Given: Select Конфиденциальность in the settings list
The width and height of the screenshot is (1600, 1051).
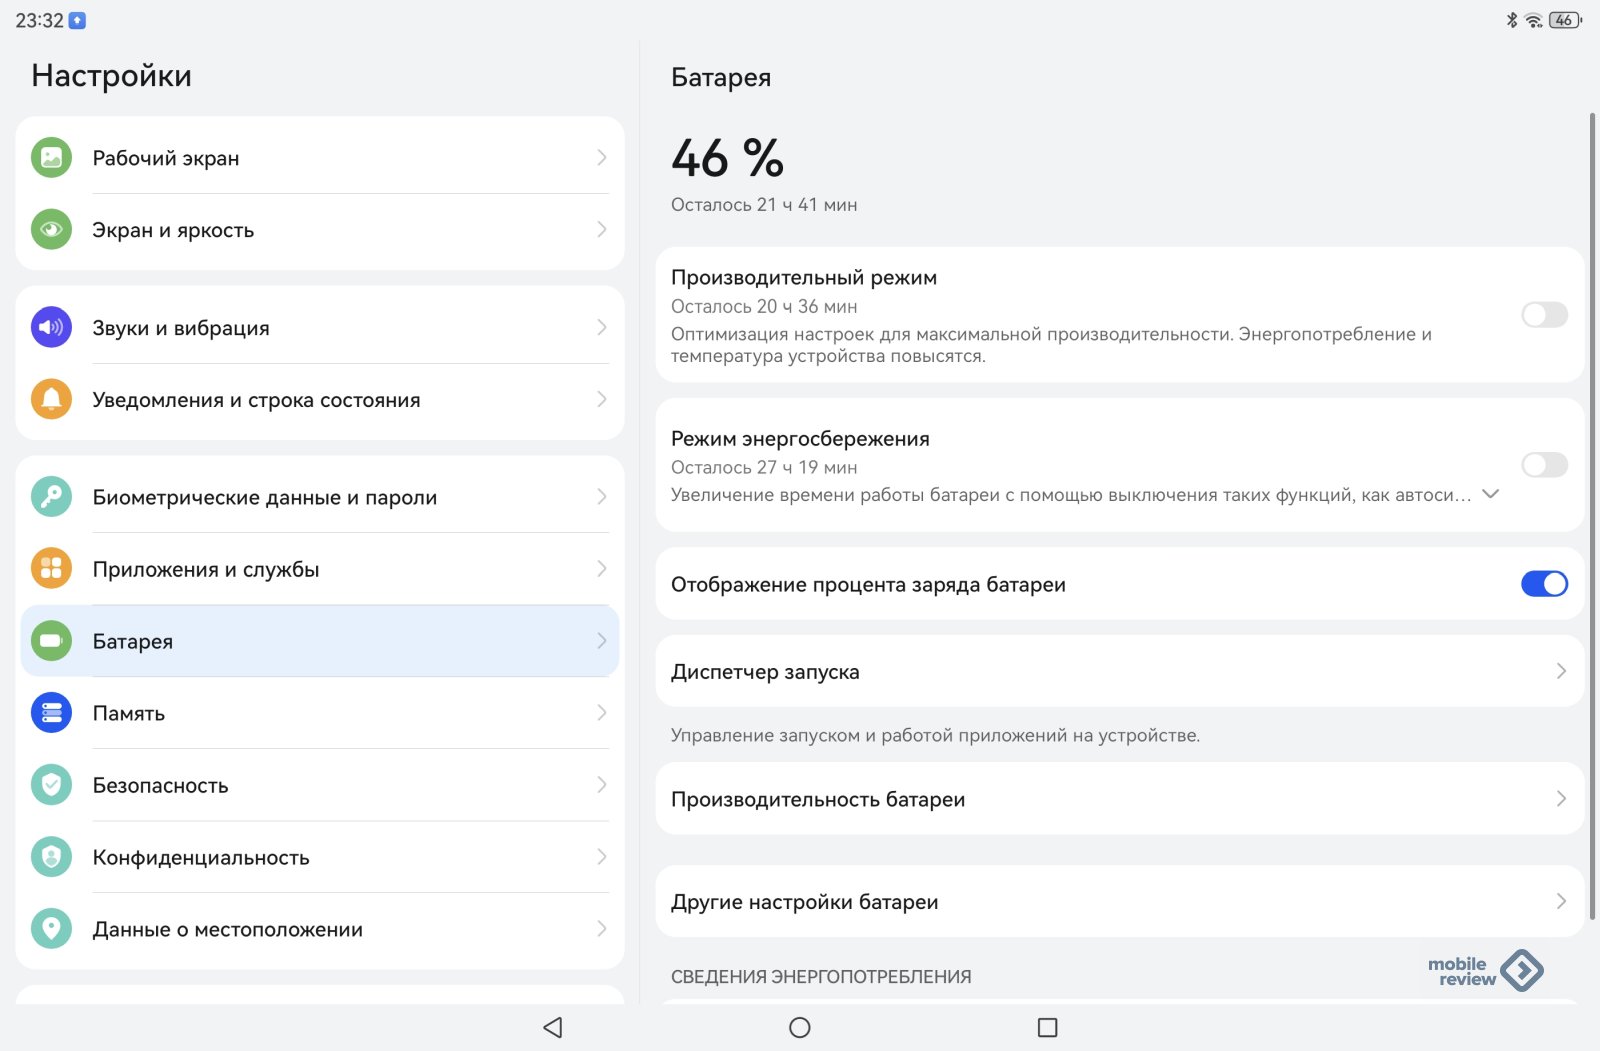Looking at the screenshot, I should click(x=201, y=858).
